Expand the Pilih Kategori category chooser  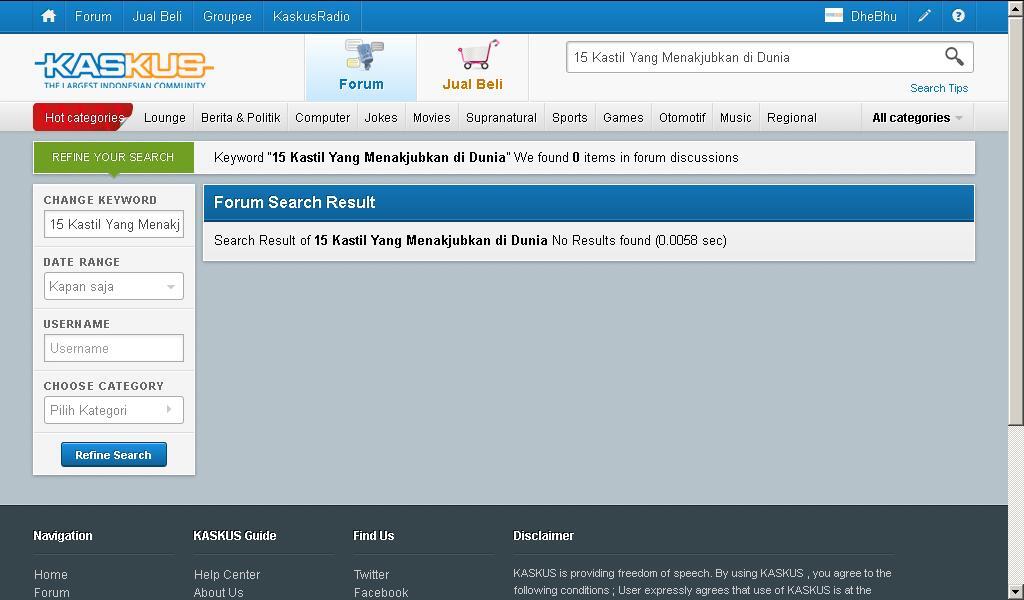(114, 410)
